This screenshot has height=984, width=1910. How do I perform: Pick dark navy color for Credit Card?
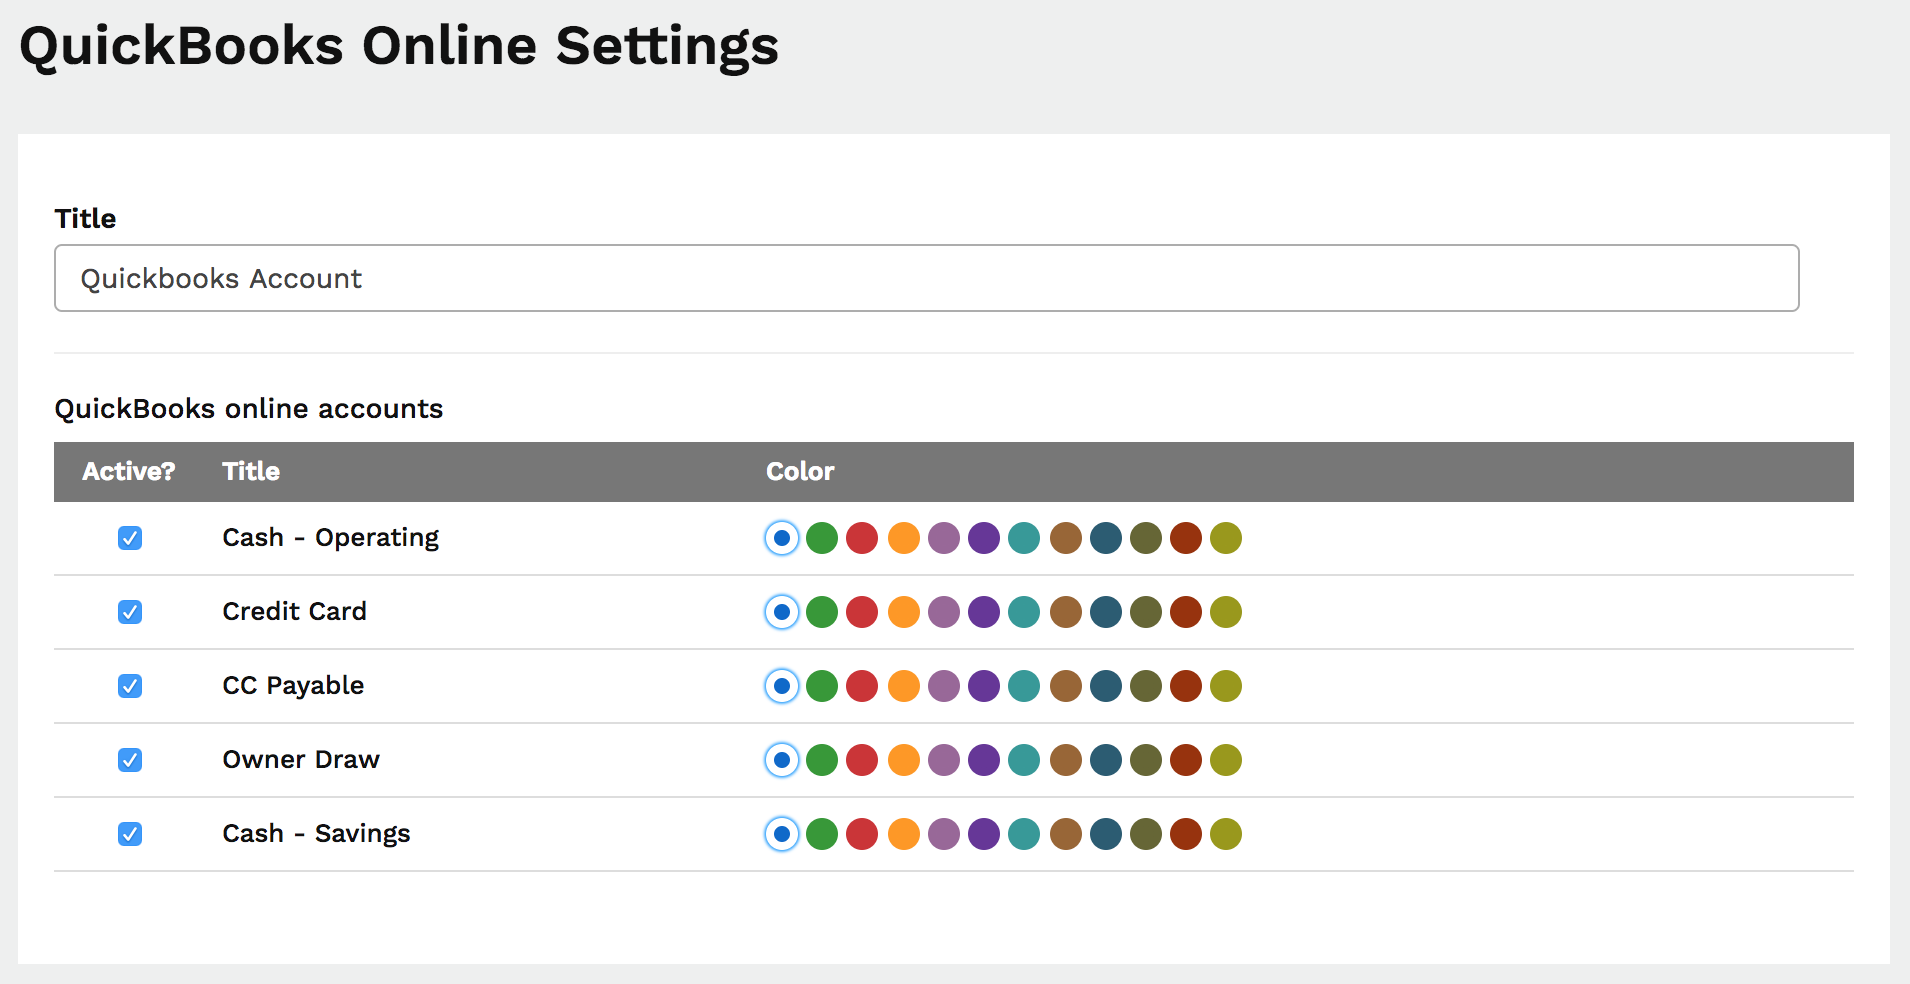pyautogui.click(x=1106, y=612)
